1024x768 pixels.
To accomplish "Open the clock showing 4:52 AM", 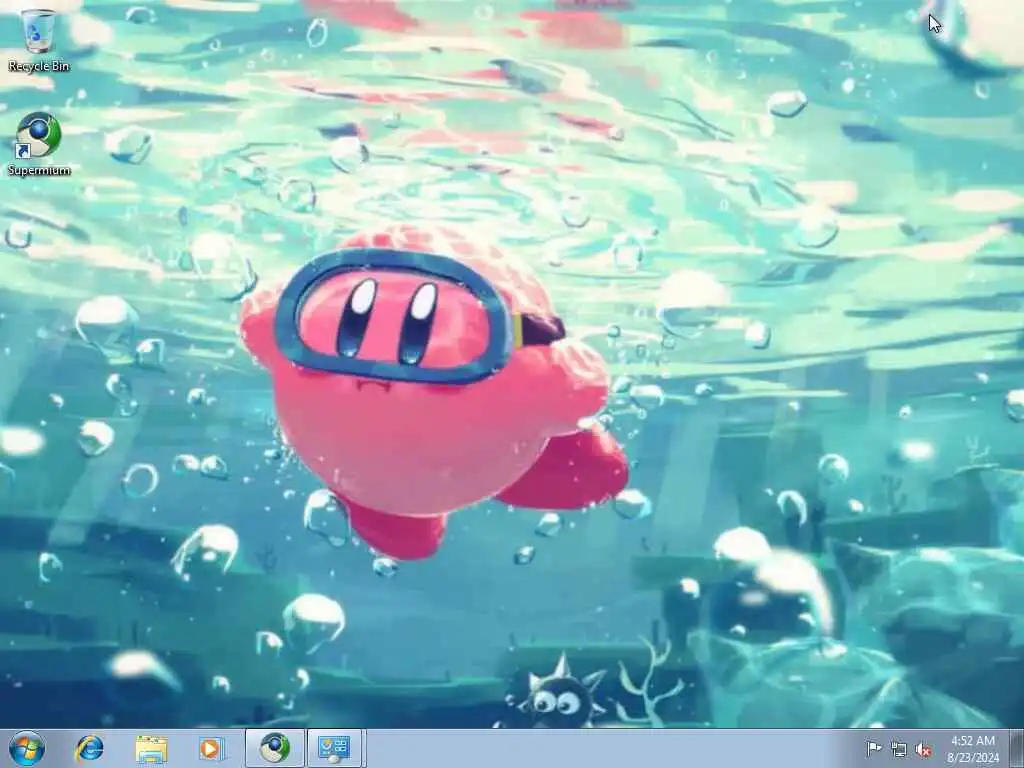I will coord(973,749).
